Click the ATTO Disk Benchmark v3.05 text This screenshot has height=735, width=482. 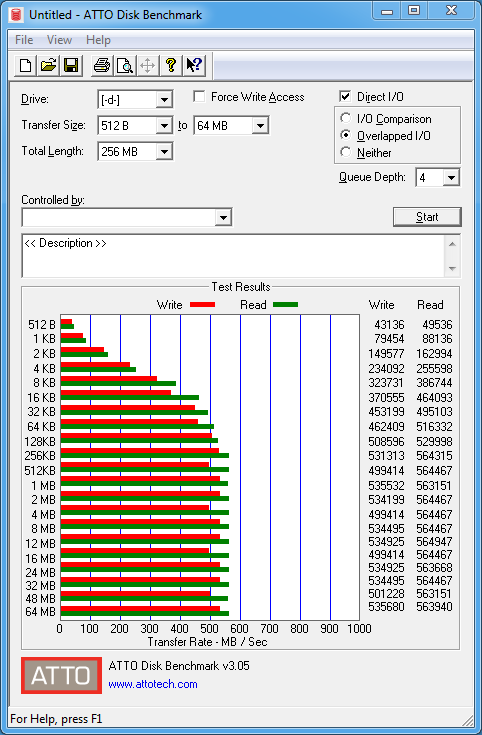[x=179, y=666]
